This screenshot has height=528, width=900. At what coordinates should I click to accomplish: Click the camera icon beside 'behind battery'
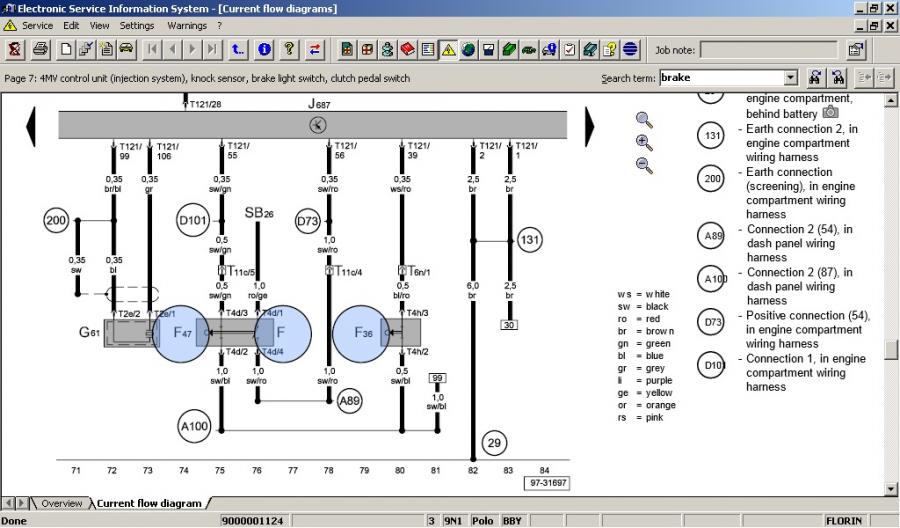click(830, 113)
